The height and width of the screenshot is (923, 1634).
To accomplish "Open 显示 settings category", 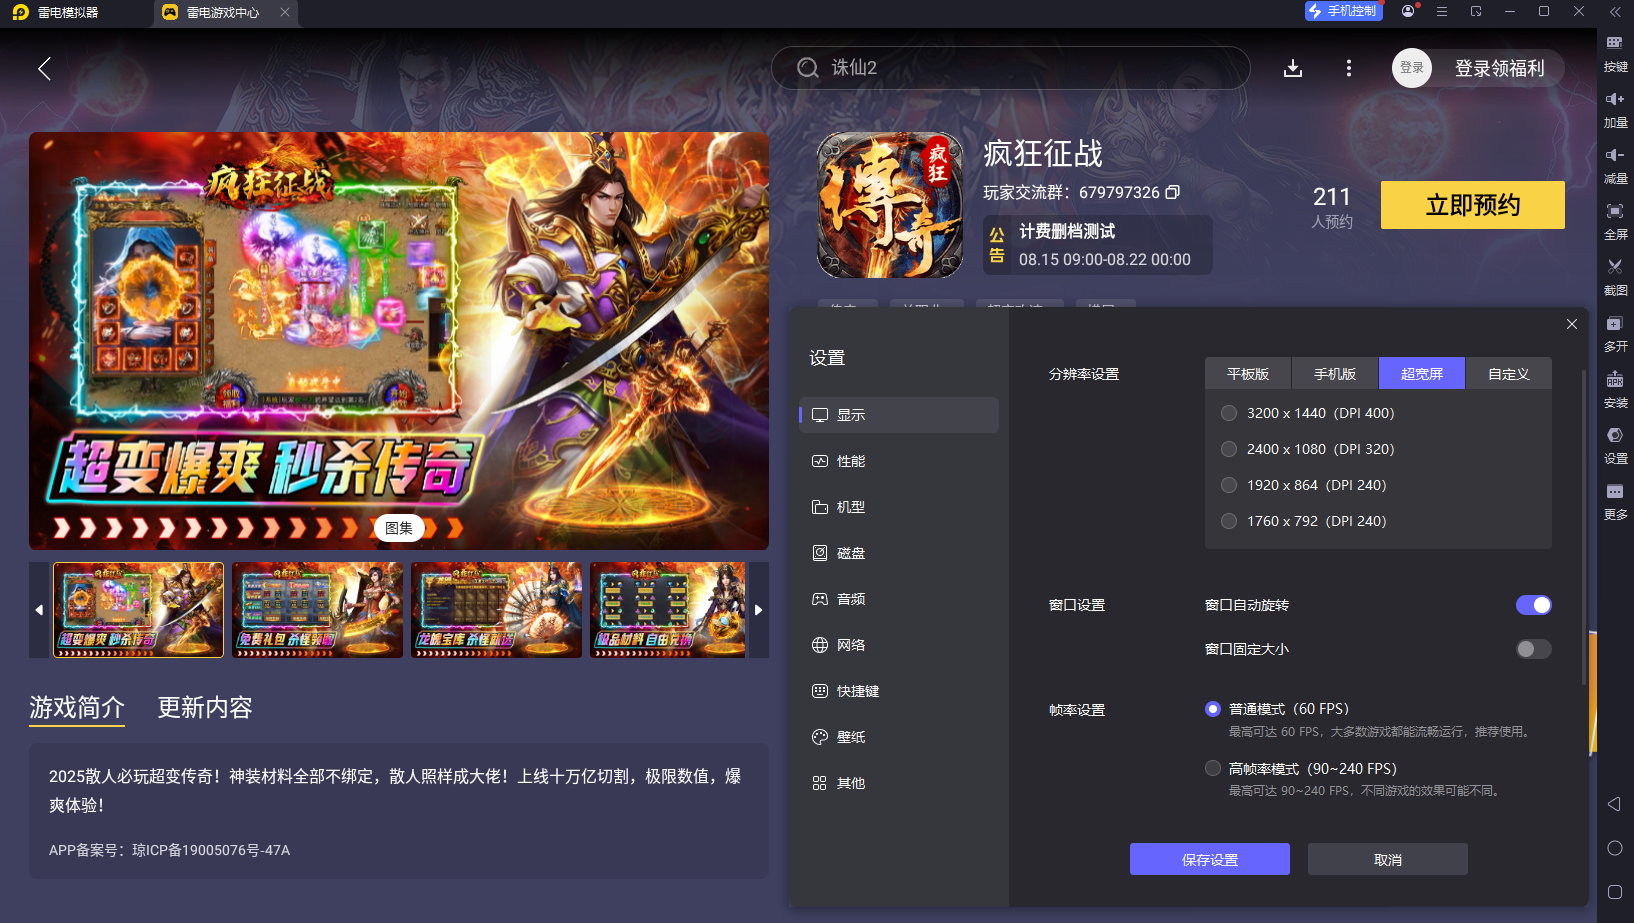I will tap(899, 415).
